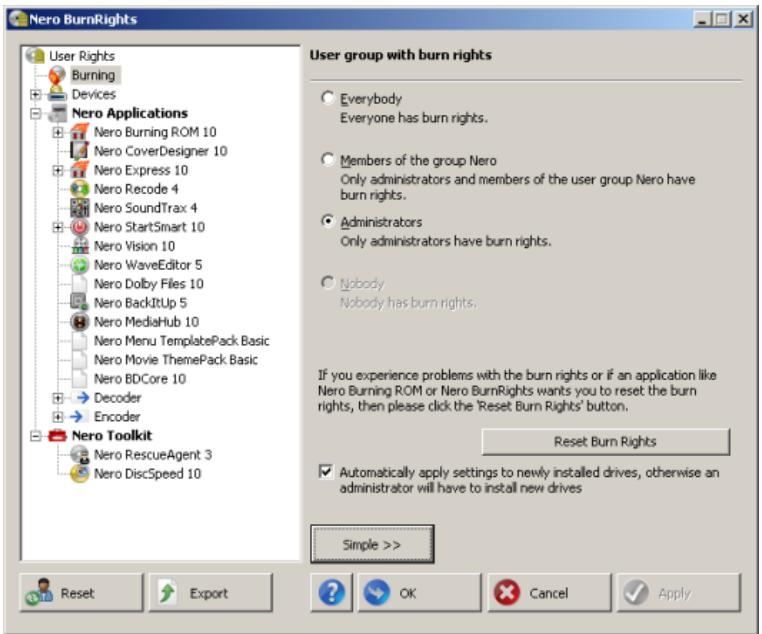
Task: Click the Nero Dolby Files 10 icon
Action: coord(79,283)
